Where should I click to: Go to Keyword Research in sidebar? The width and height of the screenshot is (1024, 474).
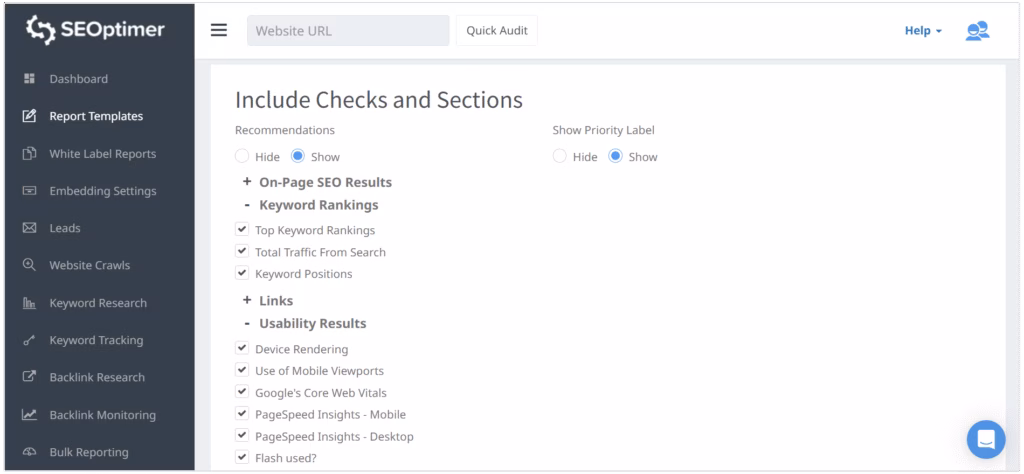[x=98, y=303]
